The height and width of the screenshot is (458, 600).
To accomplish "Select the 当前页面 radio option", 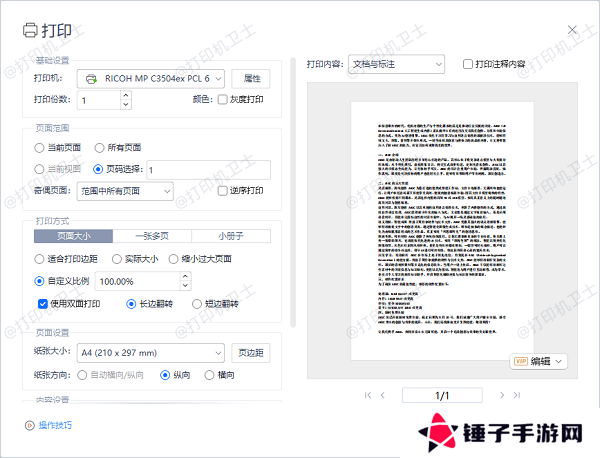I will [x=39, y=148].
